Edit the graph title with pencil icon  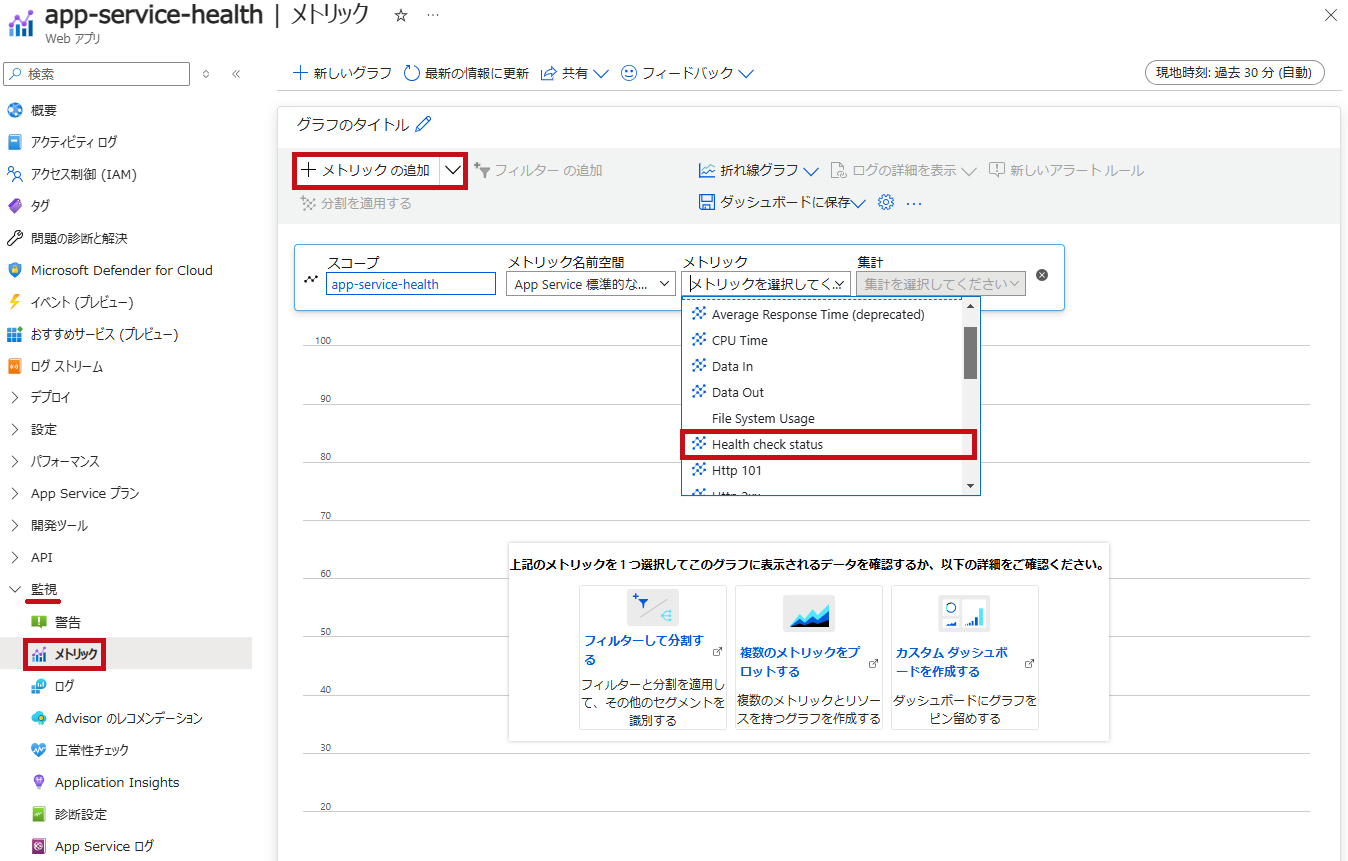click(x=423, y=124)
